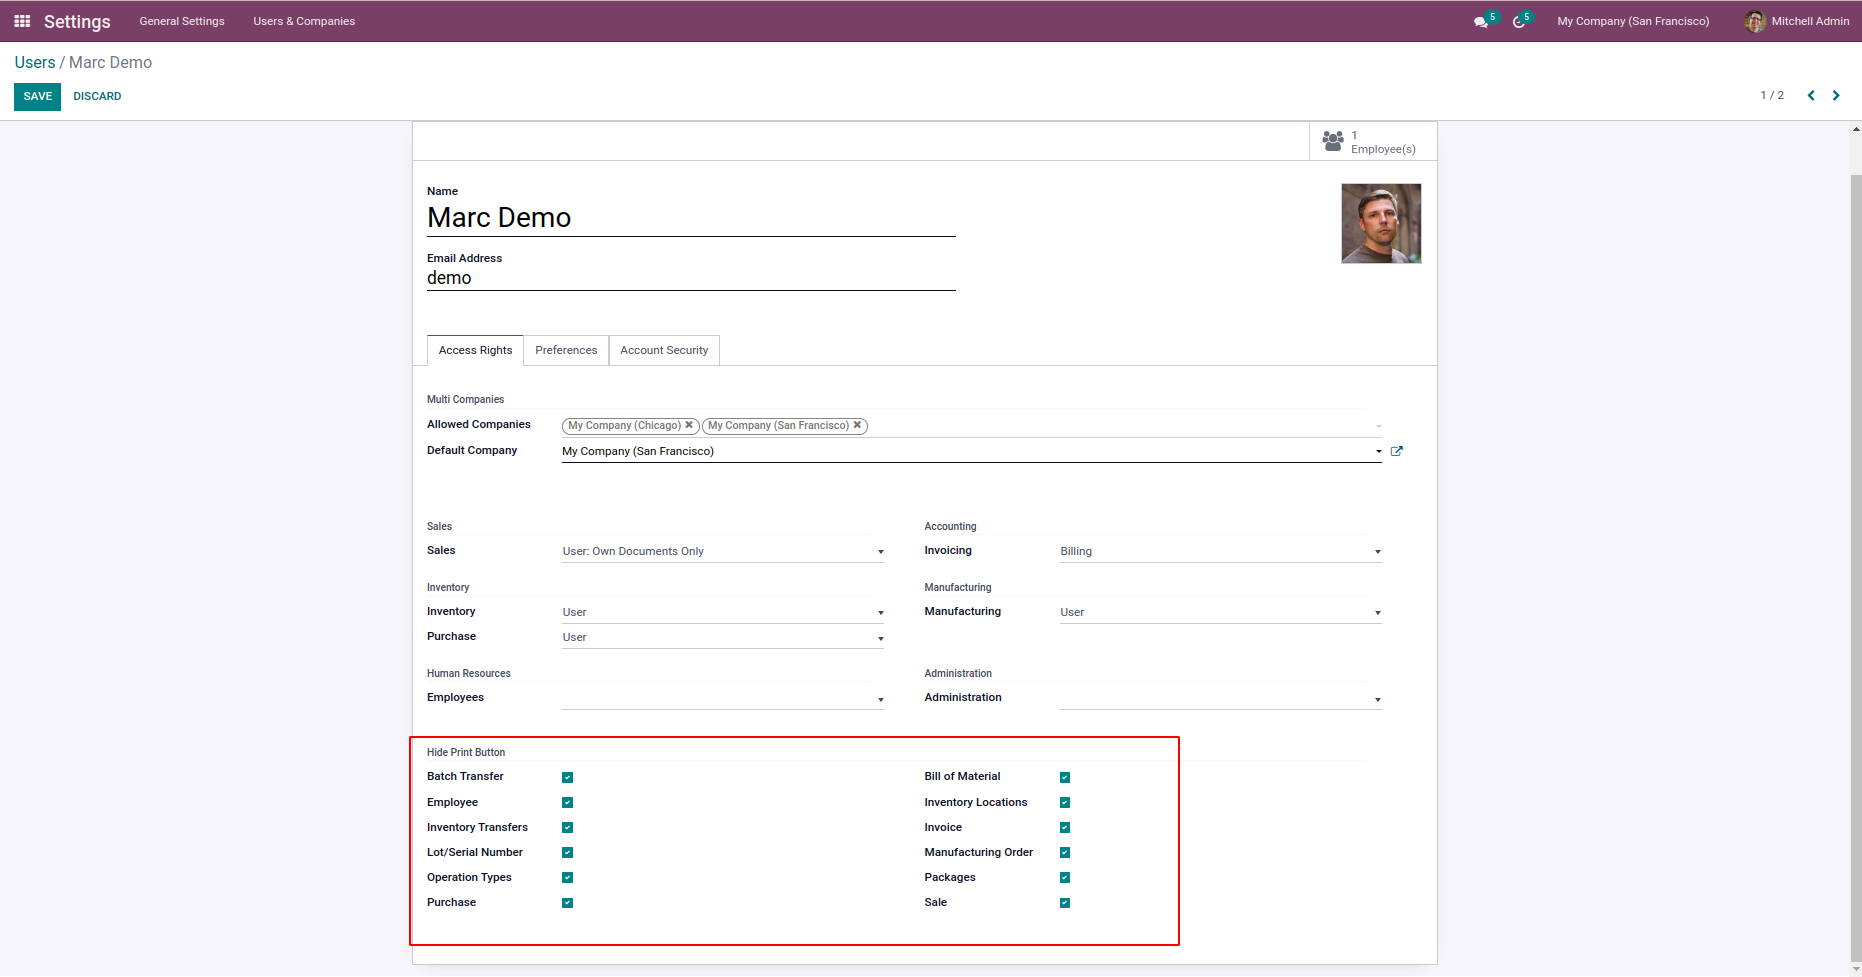Uncheck the Batch Transfer checkbox
This screenshot has width=1862, height=977.
click(x=567, y=777)
